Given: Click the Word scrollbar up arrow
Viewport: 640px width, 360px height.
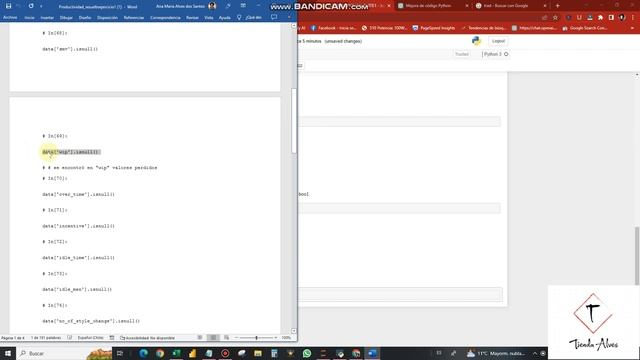Looking at the screenshot, I should pos(294,26).
